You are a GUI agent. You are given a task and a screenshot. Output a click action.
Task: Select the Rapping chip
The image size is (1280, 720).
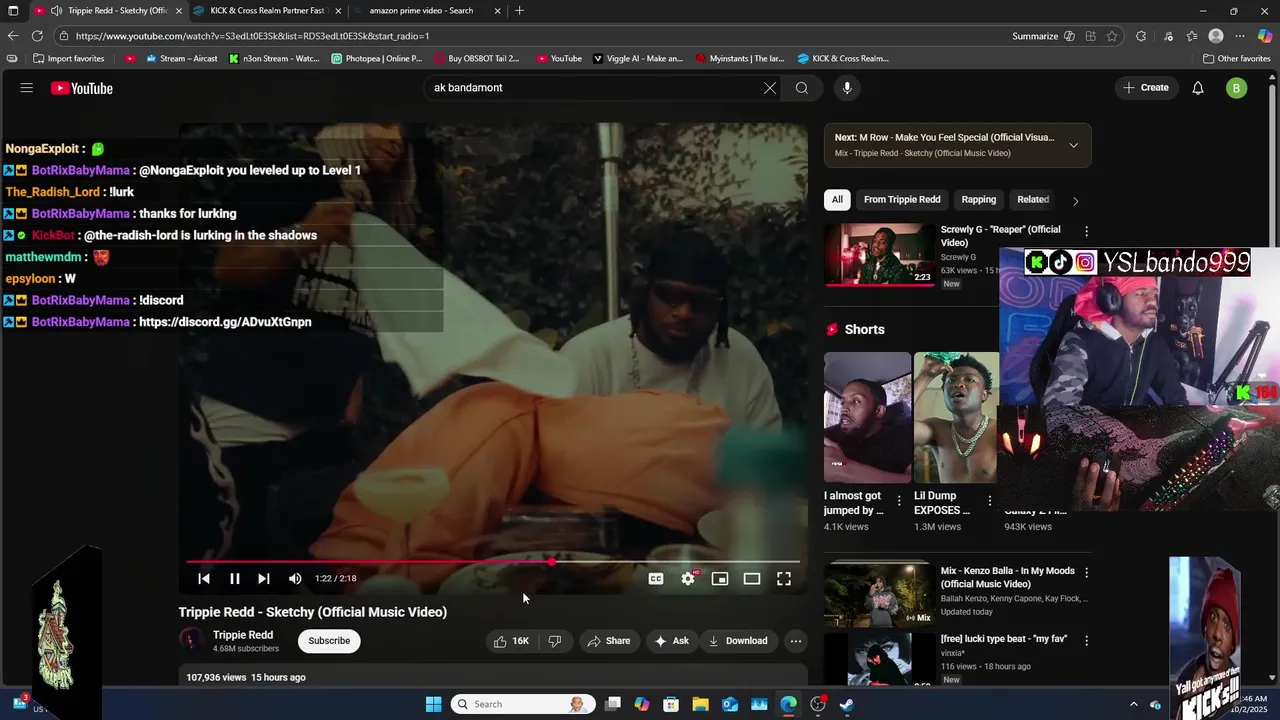[x=979, y=199]
